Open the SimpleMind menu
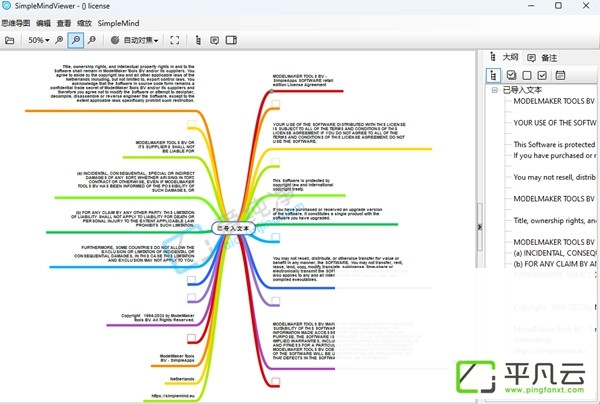 click(118, 23)
